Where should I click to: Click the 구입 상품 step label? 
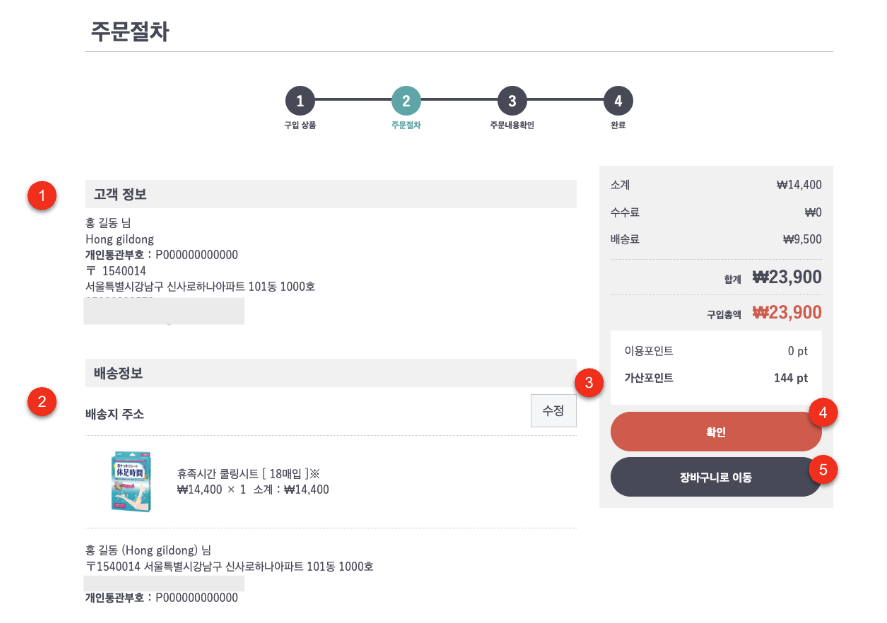click(x=300, y=125)
